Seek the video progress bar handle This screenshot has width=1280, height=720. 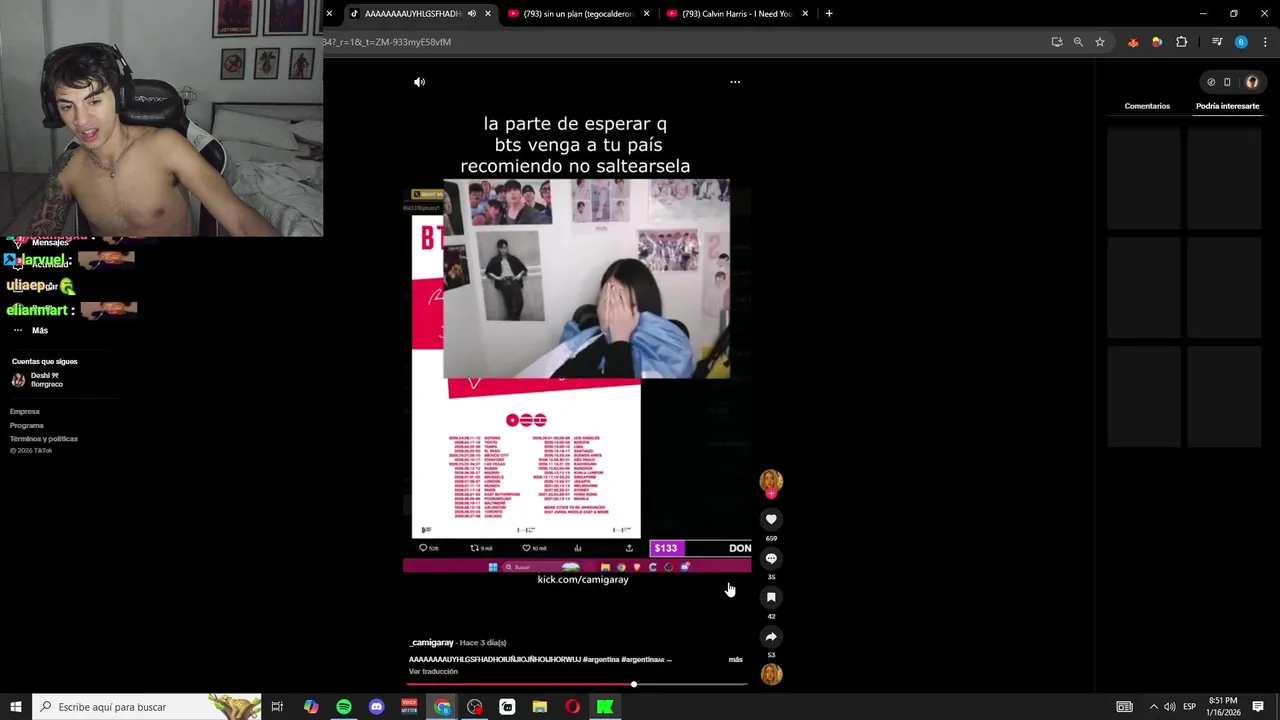[x=634, y=684]
